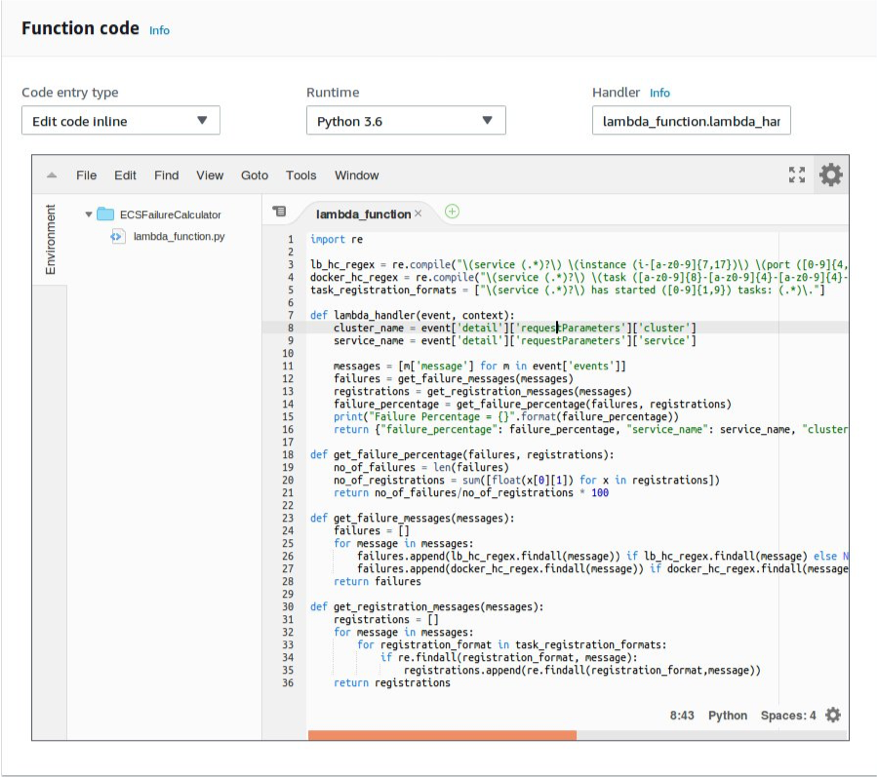Viewport: 877px width, 777px height.
Task: Click the fullscreen expand icon in editor
Action: (x=796, y=175)
